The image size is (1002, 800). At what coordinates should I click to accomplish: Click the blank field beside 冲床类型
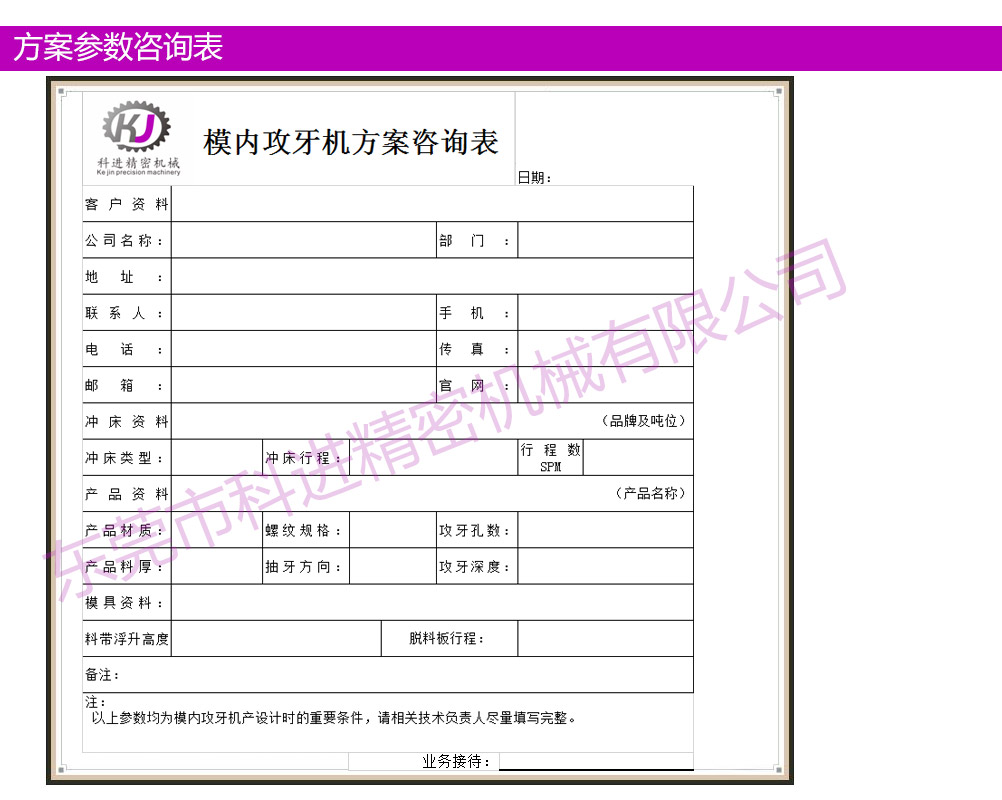tap(217, 458)
